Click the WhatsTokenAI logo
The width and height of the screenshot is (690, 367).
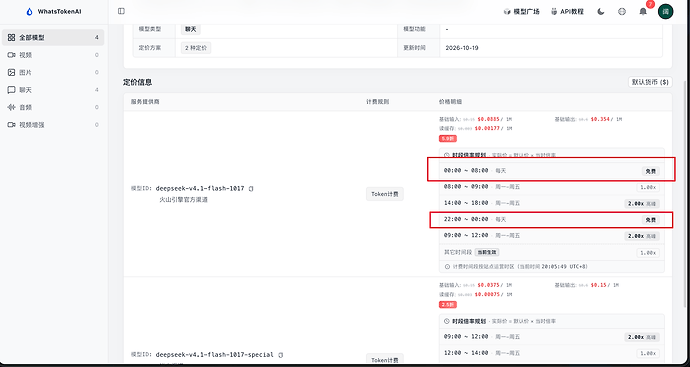click(54, 12)
